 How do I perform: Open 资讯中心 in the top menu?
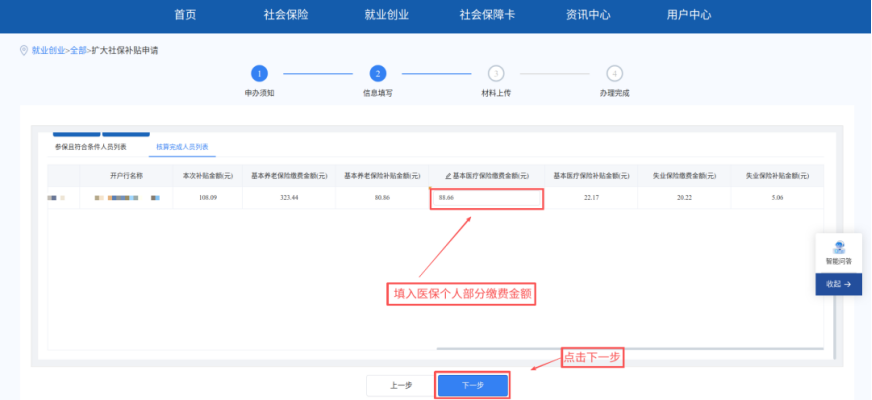click(588, 15)
